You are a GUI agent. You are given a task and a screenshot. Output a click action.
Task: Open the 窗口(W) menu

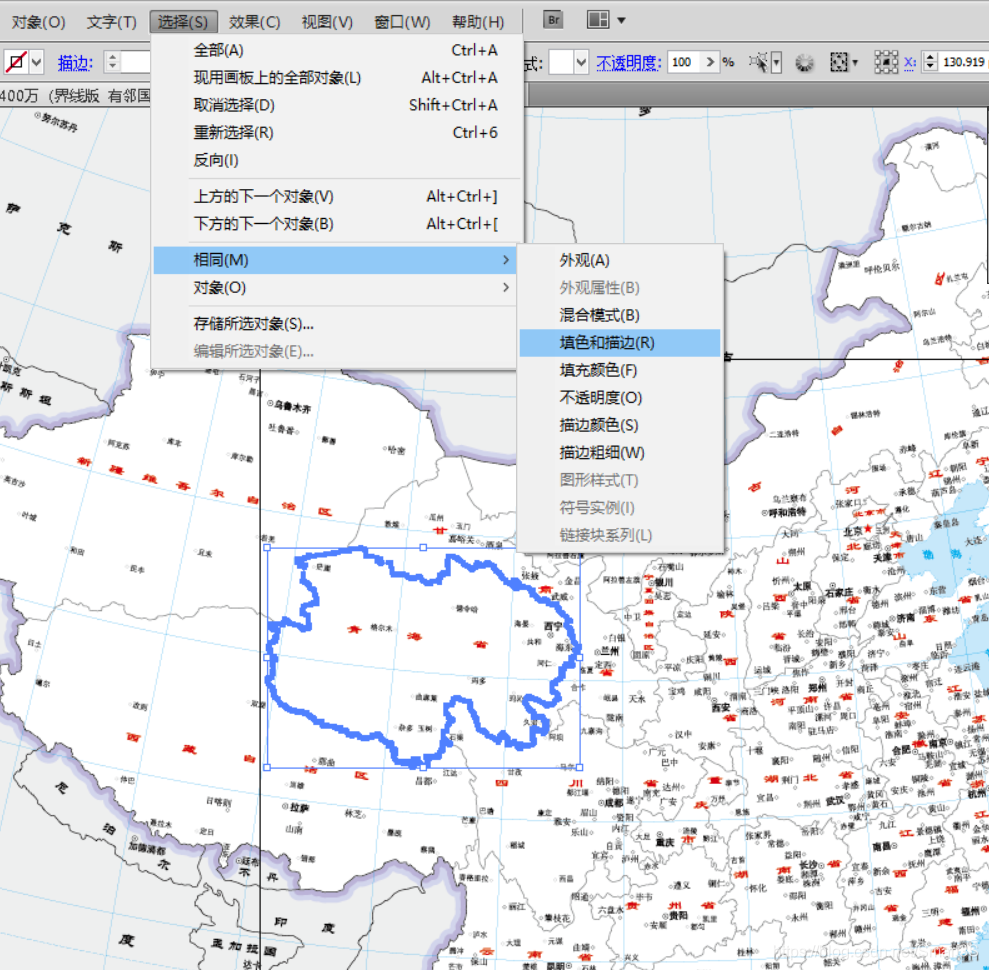(x=402, y=22)
